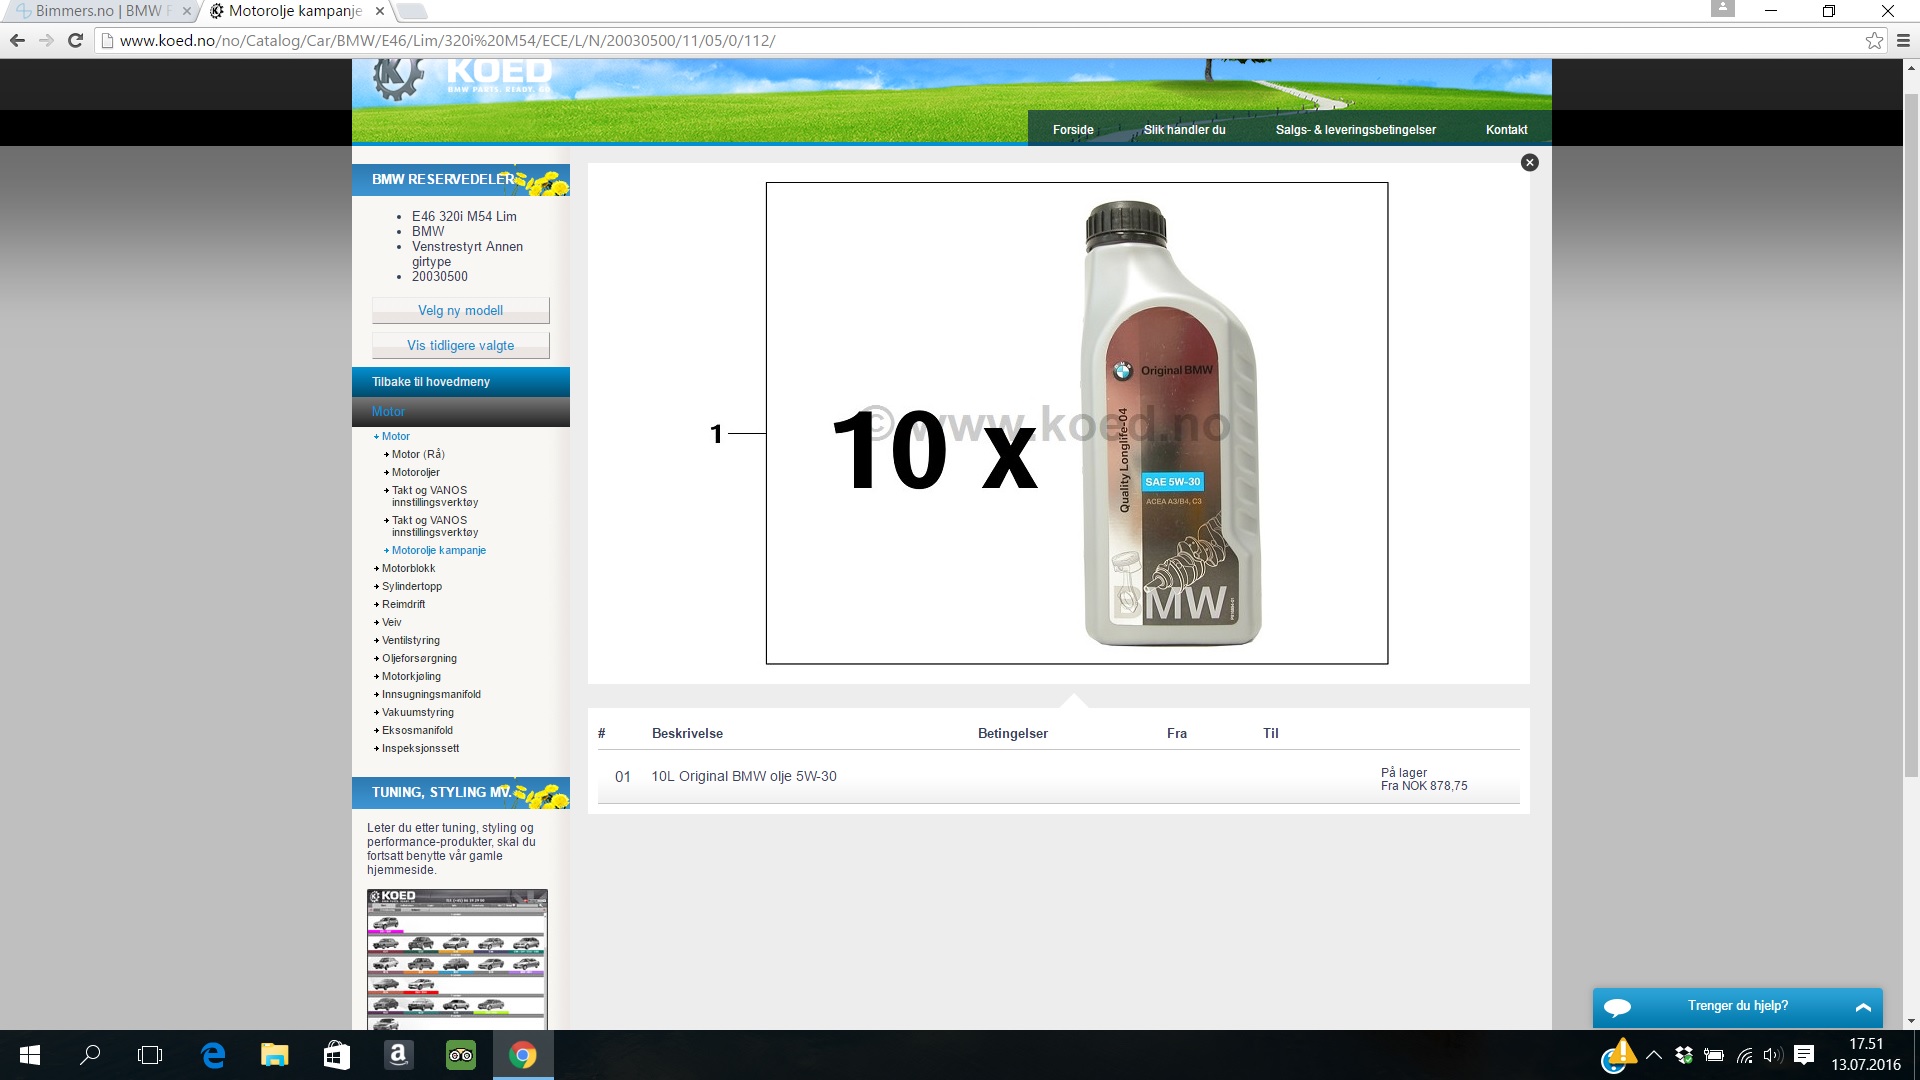
Task: Open Windows search
Action: point(90,1055)
